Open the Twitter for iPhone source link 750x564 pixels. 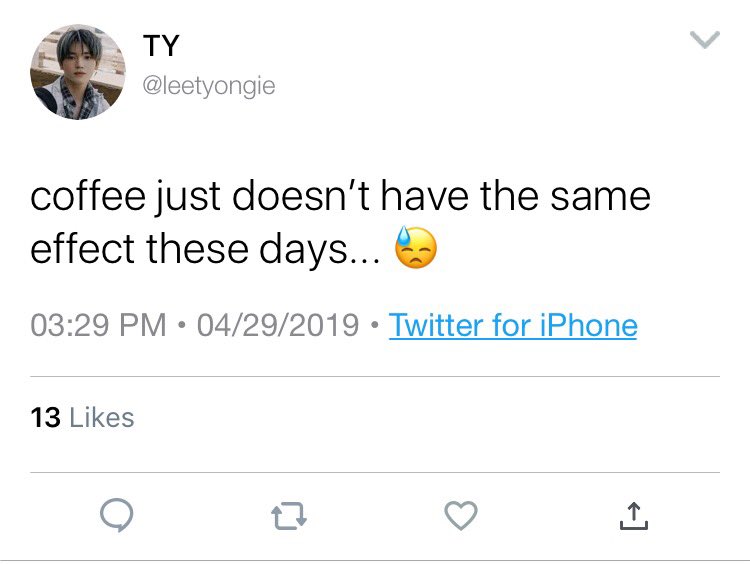(513, 325)
